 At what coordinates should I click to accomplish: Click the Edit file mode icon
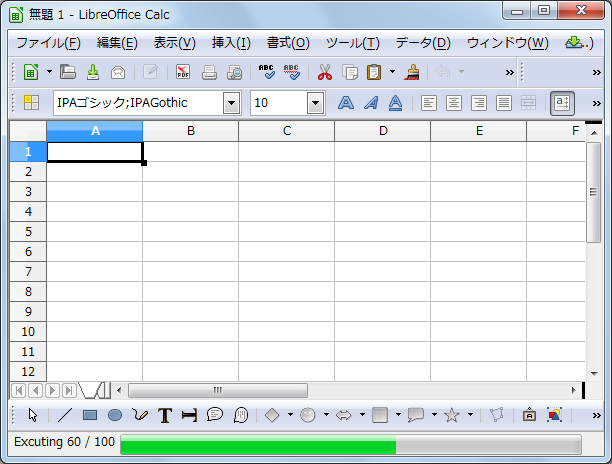click(150, 72)
